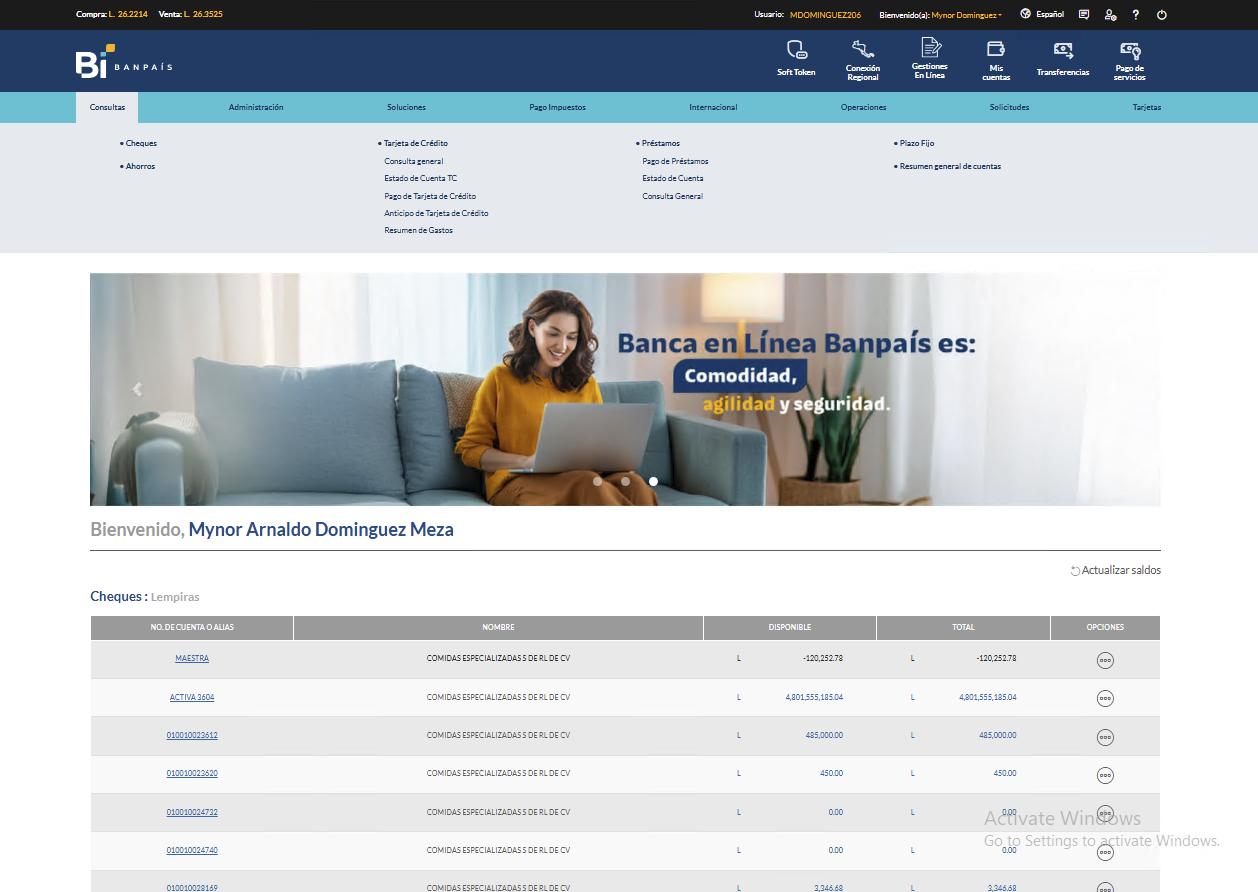Image resolution: width=1258 pixels, height=892 pixels.
Task: Select Cheques in Consultas submenu
Action: [x=139, y=143]
